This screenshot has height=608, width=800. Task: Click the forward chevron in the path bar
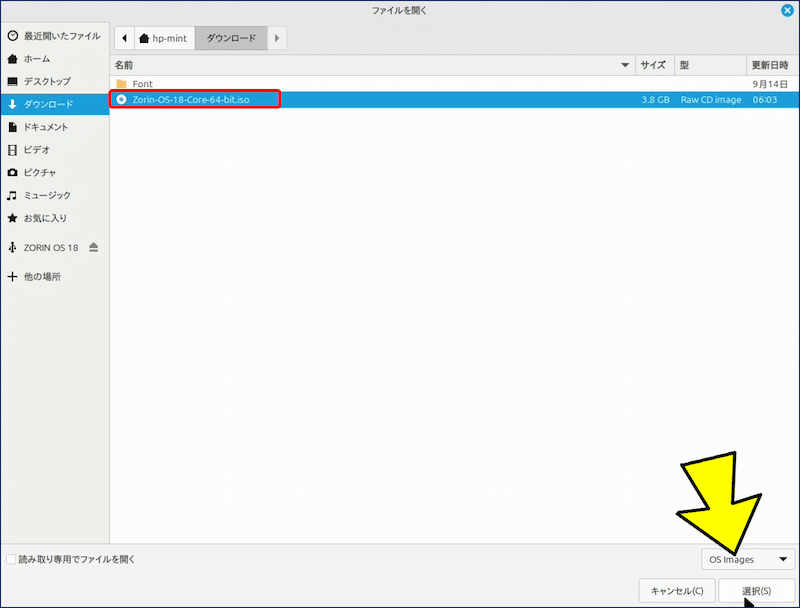click(x=277, y=37)
